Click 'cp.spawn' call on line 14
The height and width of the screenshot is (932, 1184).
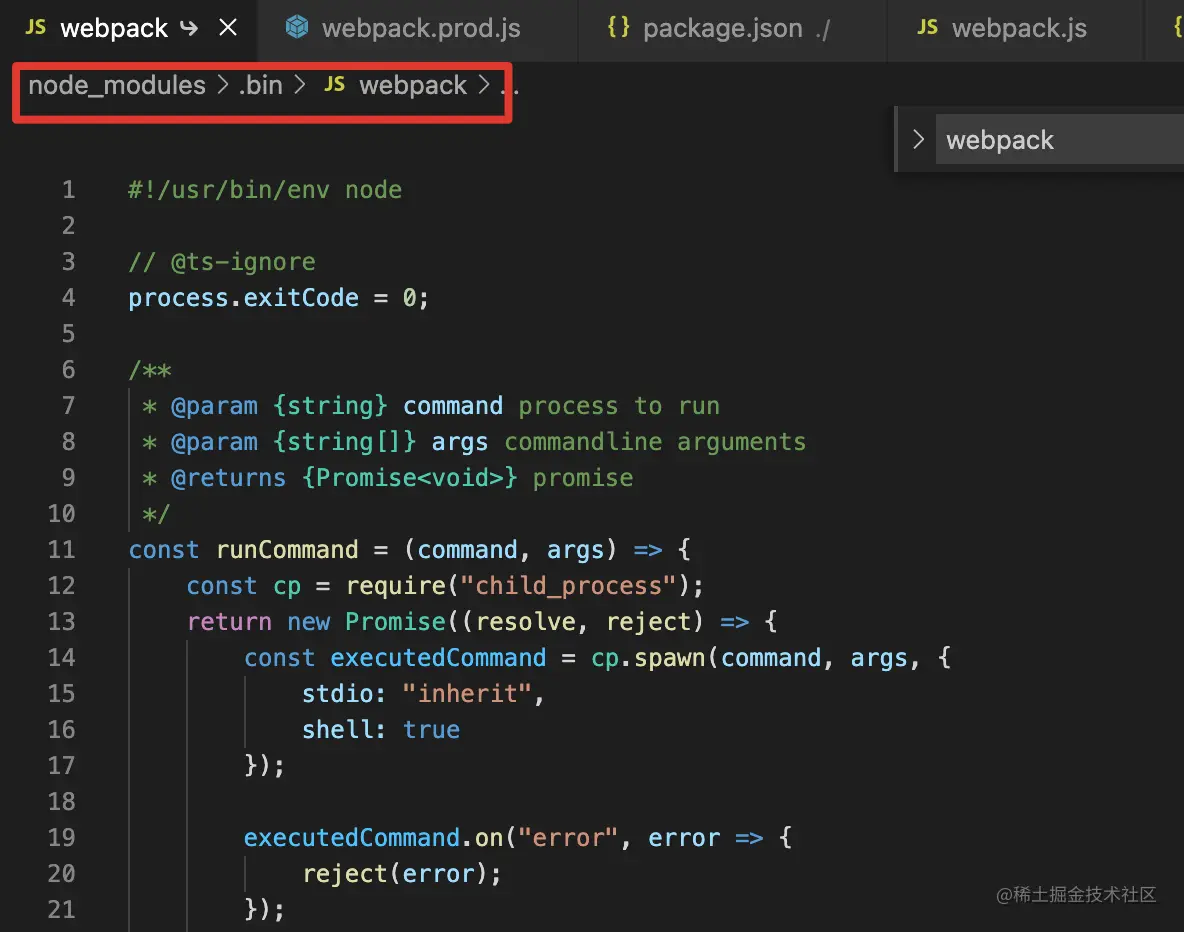[648, 658]
